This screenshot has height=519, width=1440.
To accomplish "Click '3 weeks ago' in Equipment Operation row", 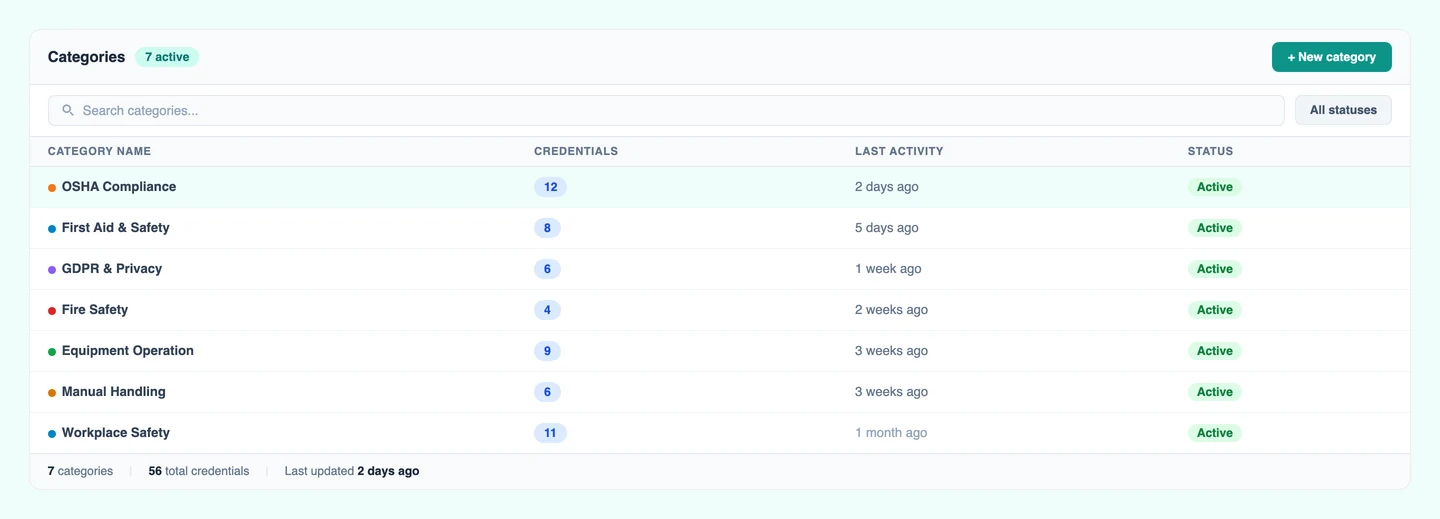I will coord(891,351).
